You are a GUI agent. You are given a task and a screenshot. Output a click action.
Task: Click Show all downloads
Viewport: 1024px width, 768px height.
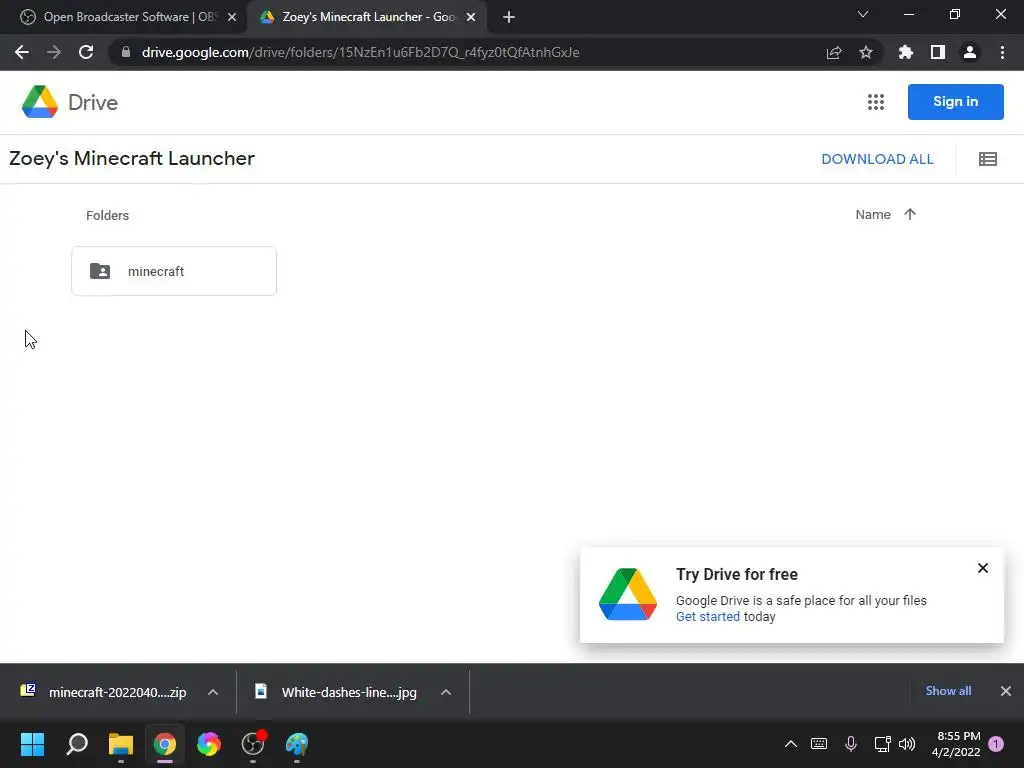point(948,691)
